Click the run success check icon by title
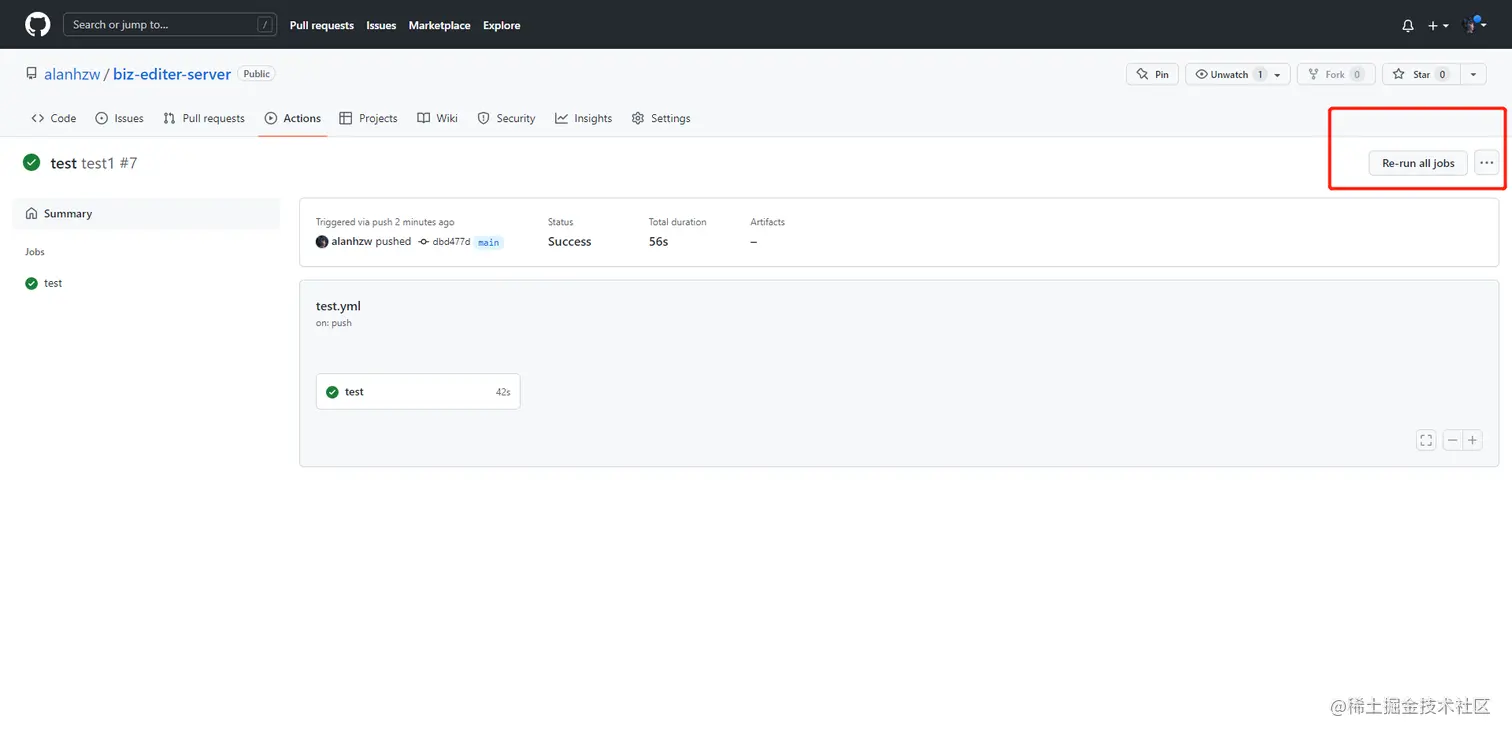Viewport: 1512px width, 738px height. [x=32, y=162]
